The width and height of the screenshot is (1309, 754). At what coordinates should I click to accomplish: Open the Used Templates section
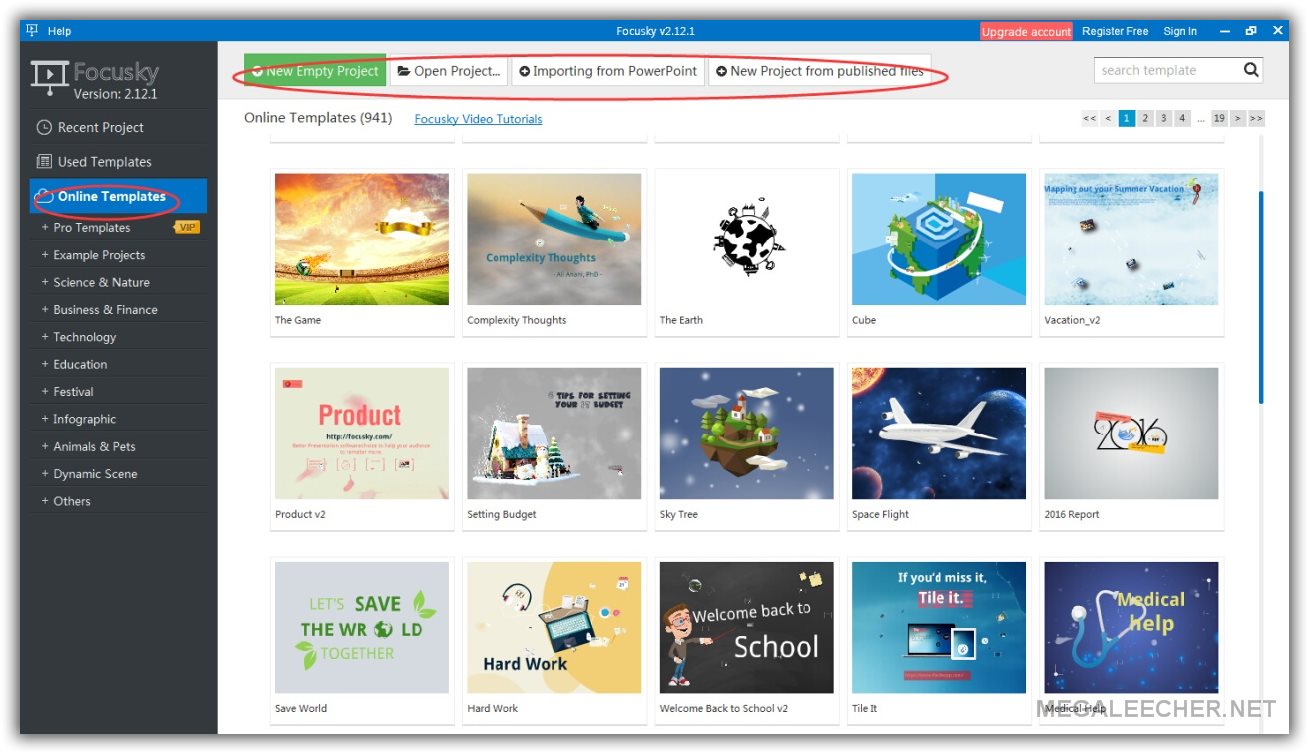118,161
